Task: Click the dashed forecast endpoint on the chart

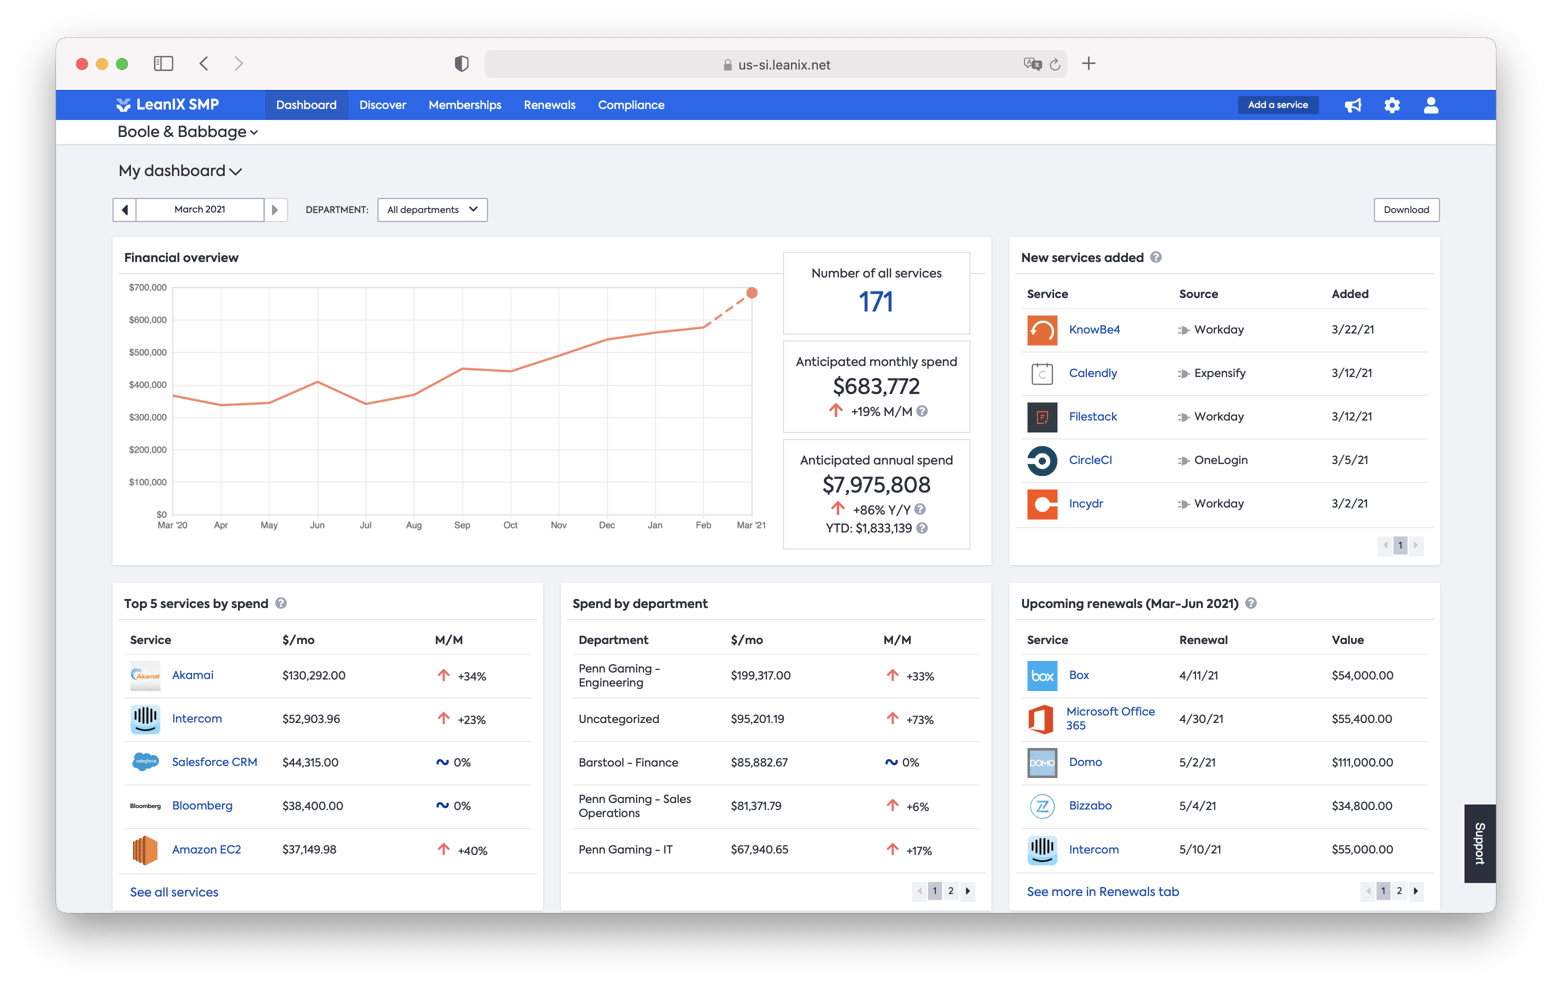Action: click(751, 293)
